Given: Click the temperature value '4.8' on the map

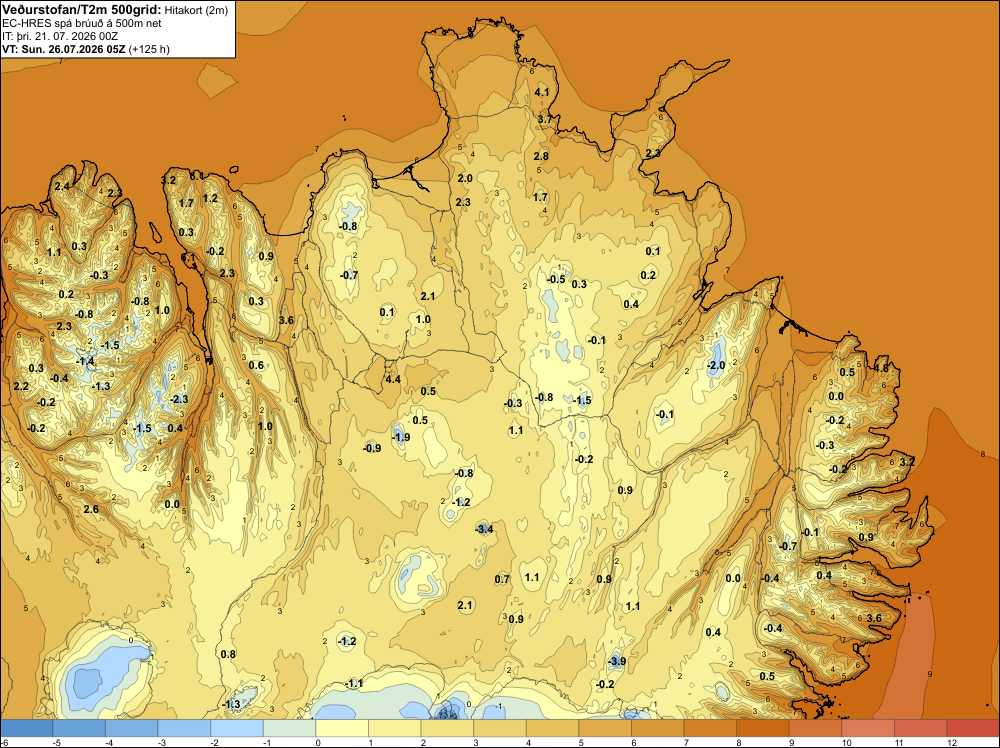Looking at the screenshot, I should coord(881,368).
